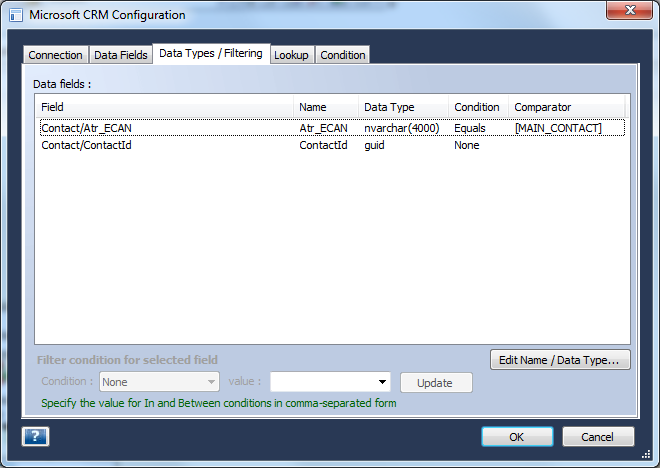Confirm with the OK button

point(517,436)
